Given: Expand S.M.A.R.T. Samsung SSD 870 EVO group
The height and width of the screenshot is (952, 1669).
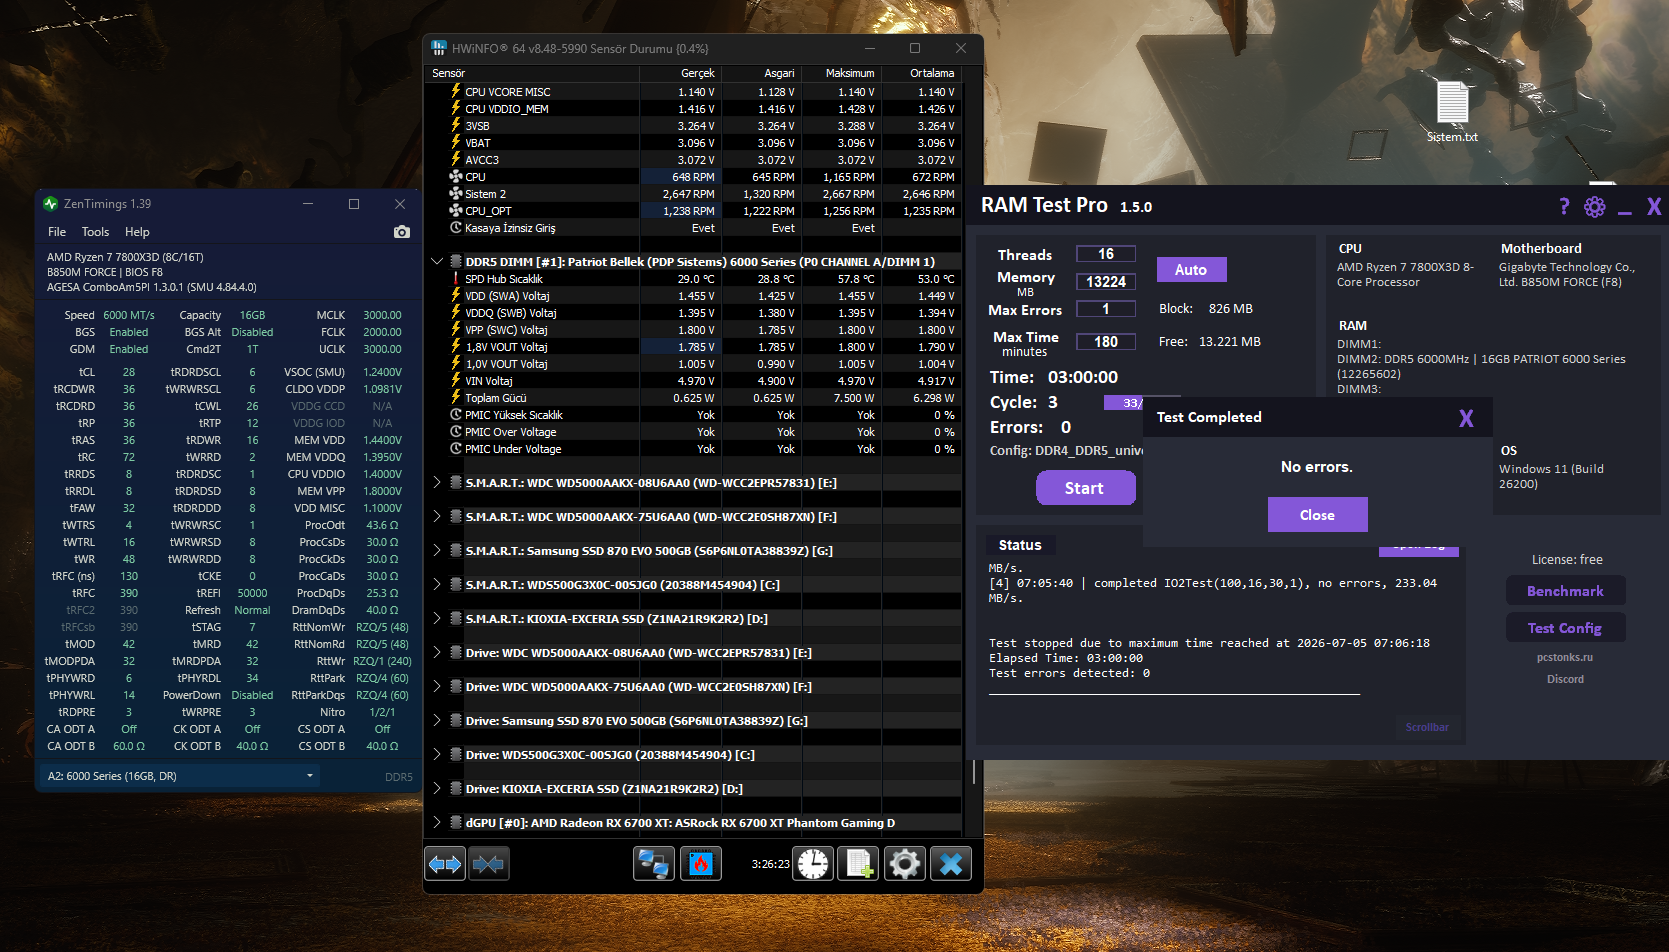Looking at the screenshot, I should [x=437, y=551].
